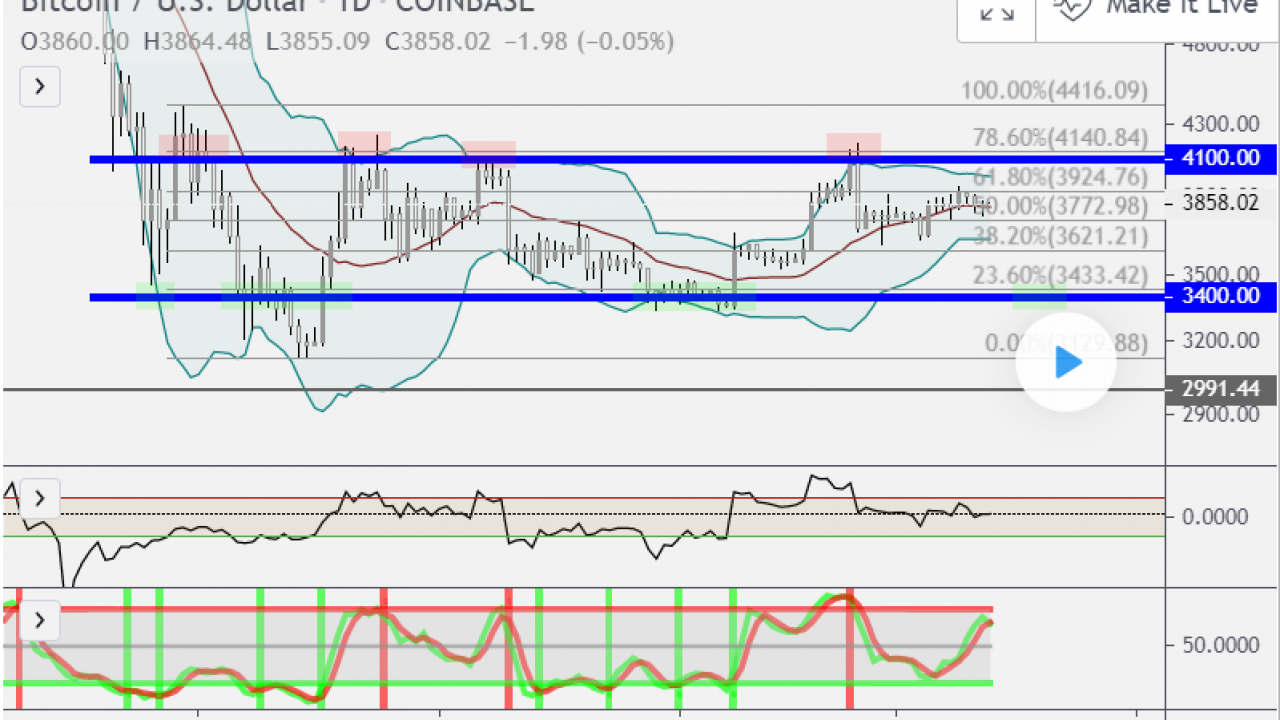
Task: Click the current price tag 3858.02
Action: pyautogui.click(x=1222, y=202)
